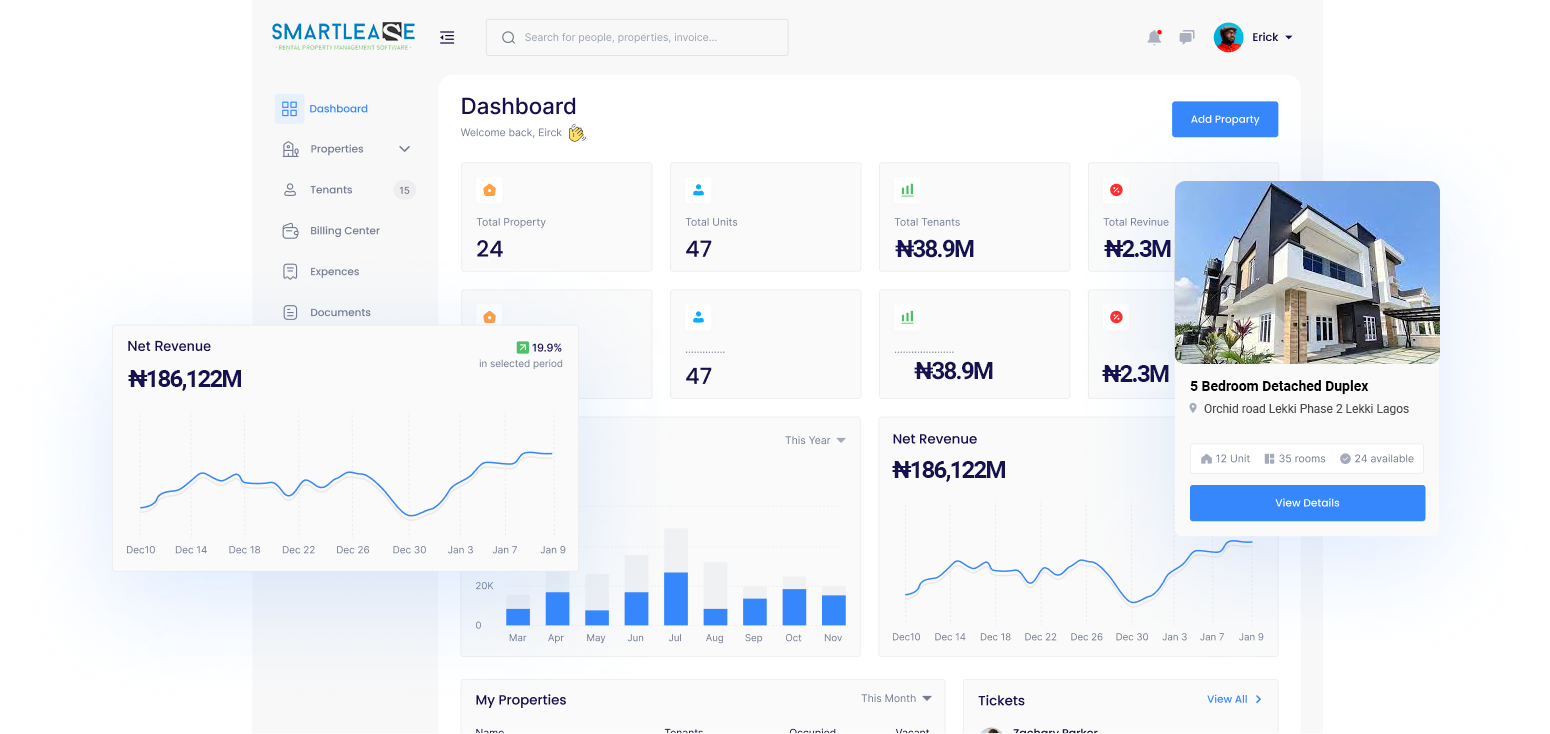Open Billing Center in the sidebar
The width and height of the screenshot is (1550, 734).
344,231
